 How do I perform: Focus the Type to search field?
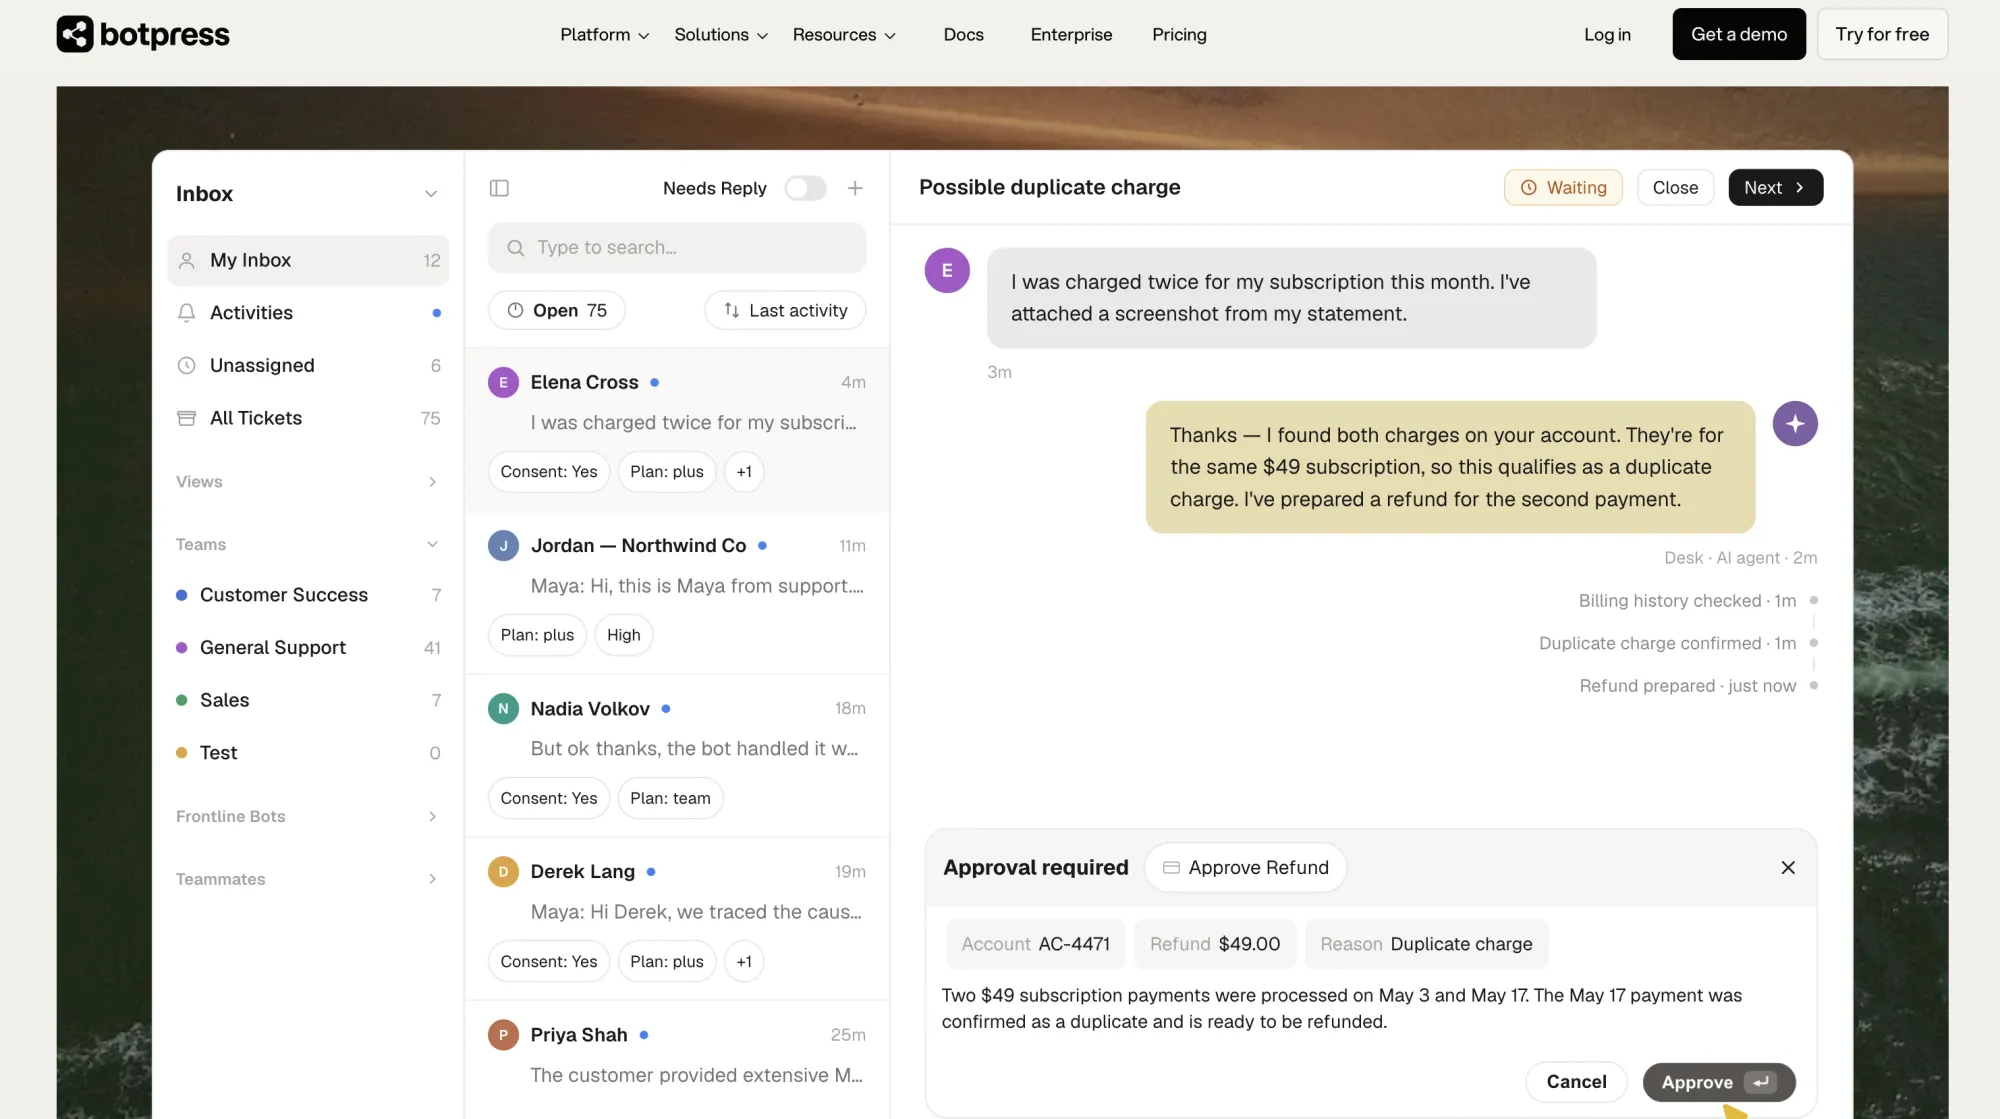coord(677,248)
